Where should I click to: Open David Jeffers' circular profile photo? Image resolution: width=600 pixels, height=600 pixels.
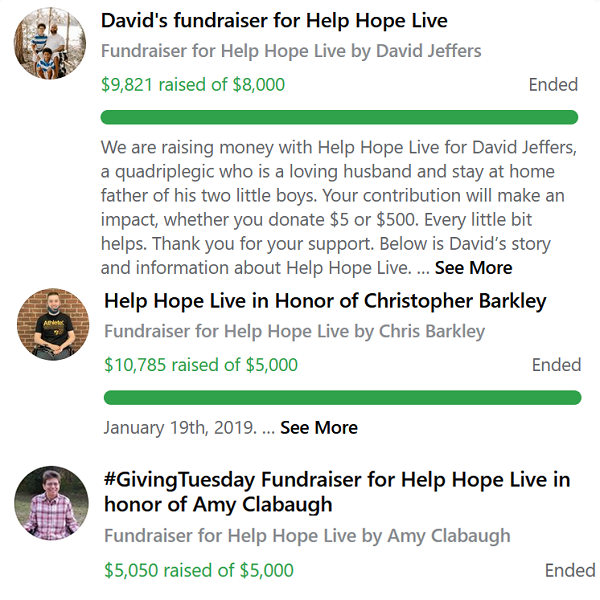50,43
